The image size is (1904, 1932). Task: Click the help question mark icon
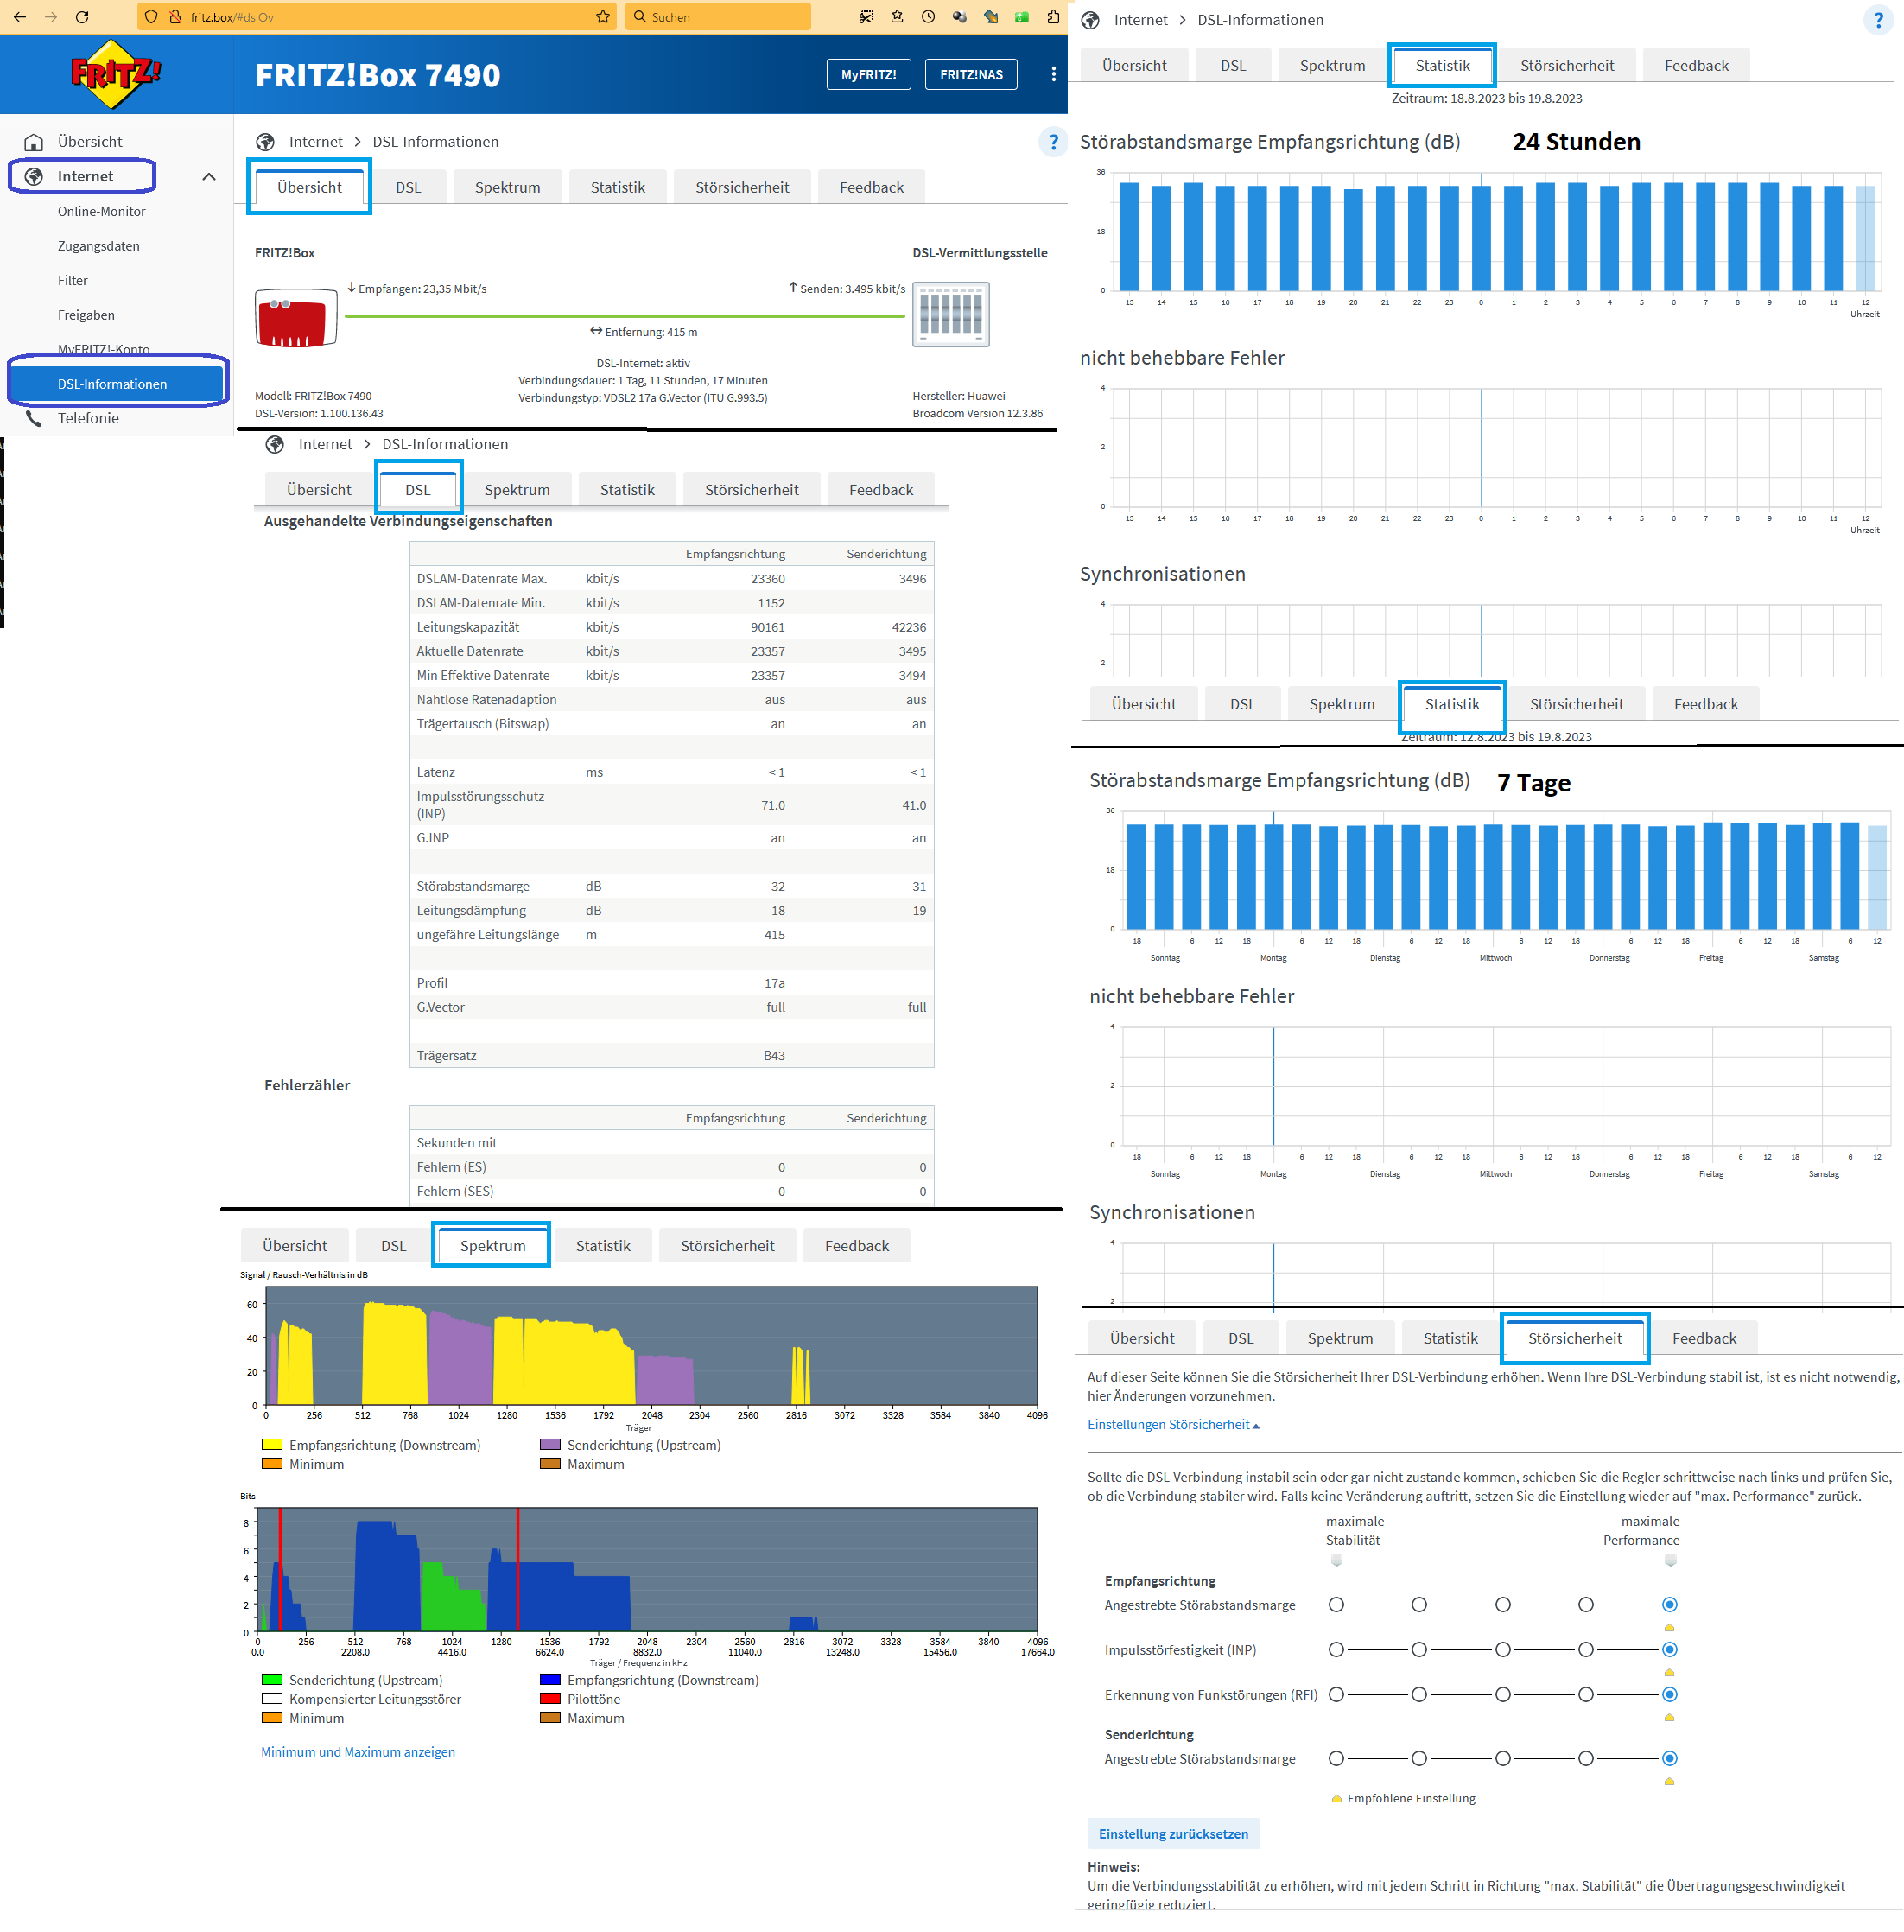(x=1052, y=142)
